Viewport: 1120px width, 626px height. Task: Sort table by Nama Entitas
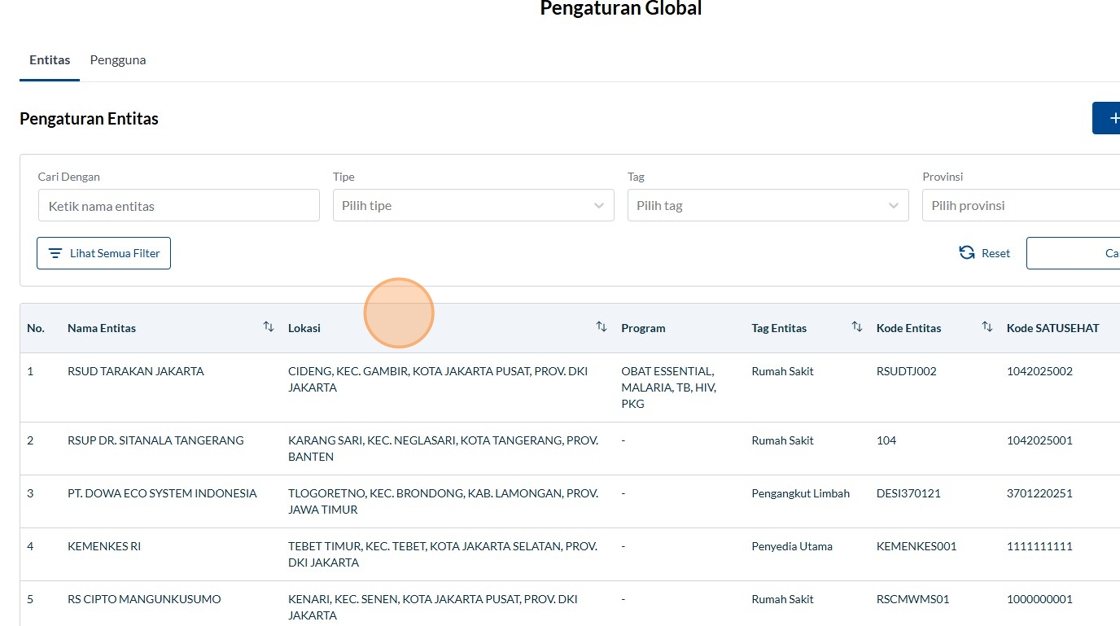(268, 327)
